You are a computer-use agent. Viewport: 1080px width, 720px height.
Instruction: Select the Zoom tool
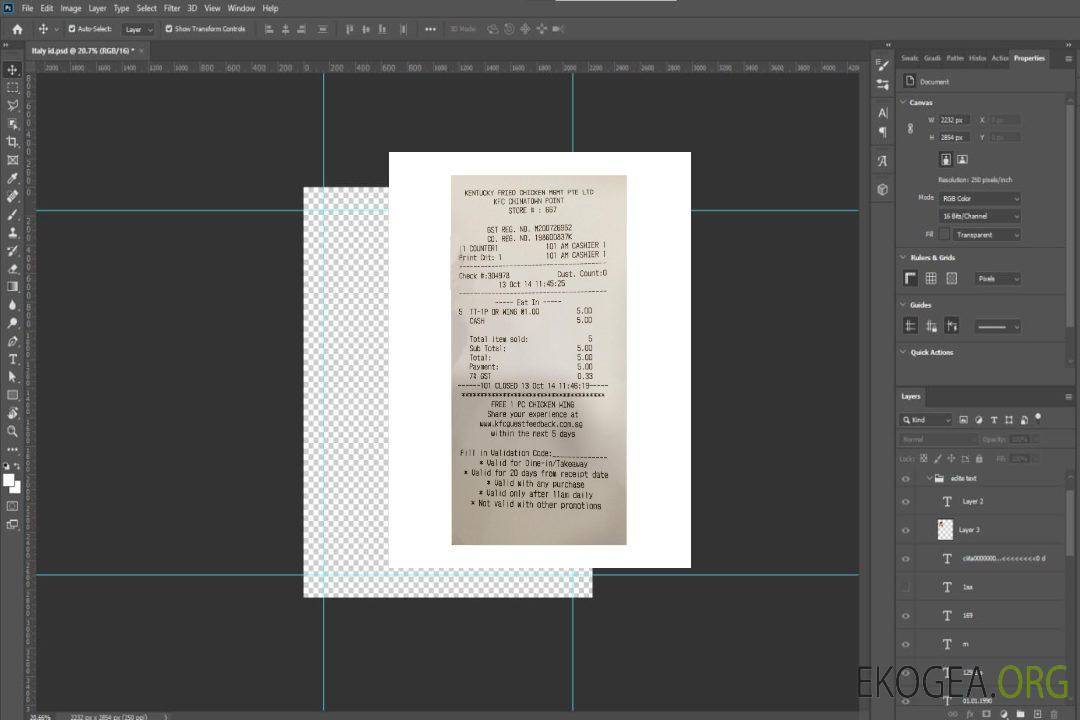[12, 431]
